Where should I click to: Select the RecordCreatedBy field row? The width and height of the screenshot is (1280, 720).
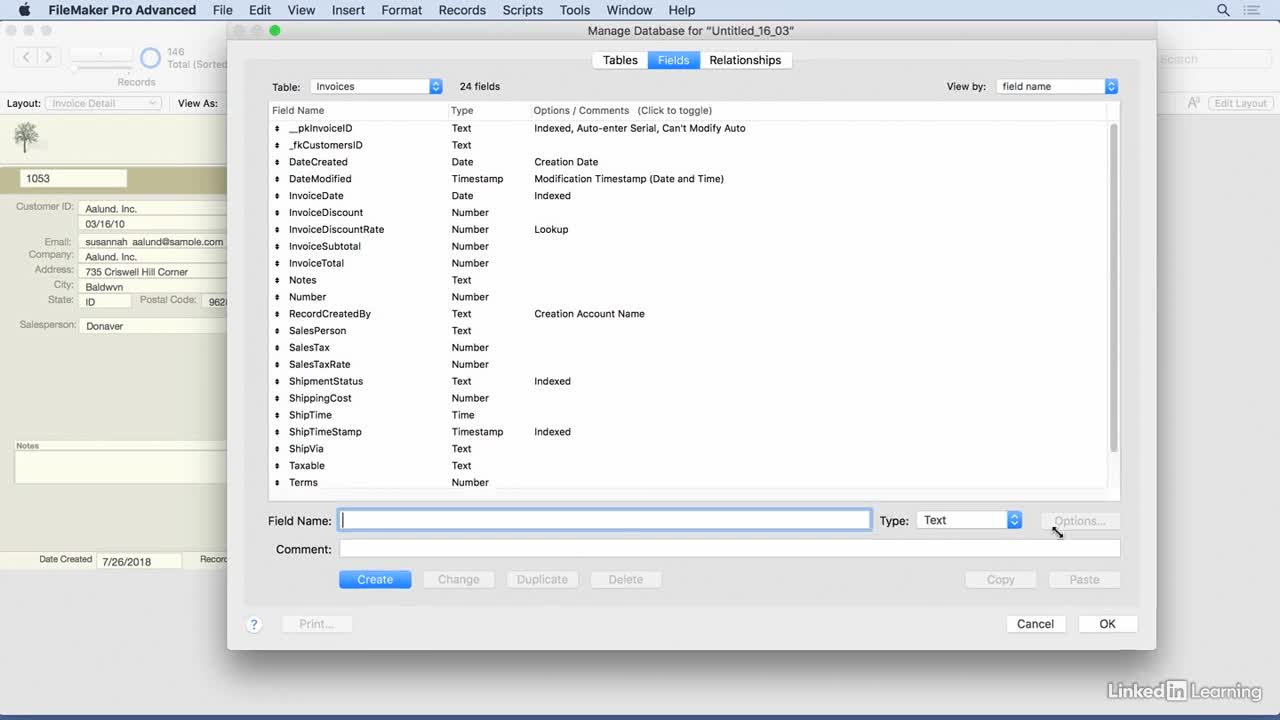(x=688, y=314)
